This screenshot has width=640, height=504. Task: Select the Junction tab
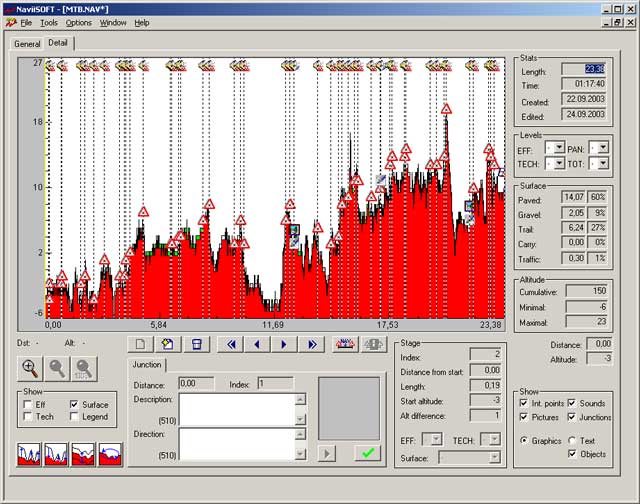[x=147, y=364]
